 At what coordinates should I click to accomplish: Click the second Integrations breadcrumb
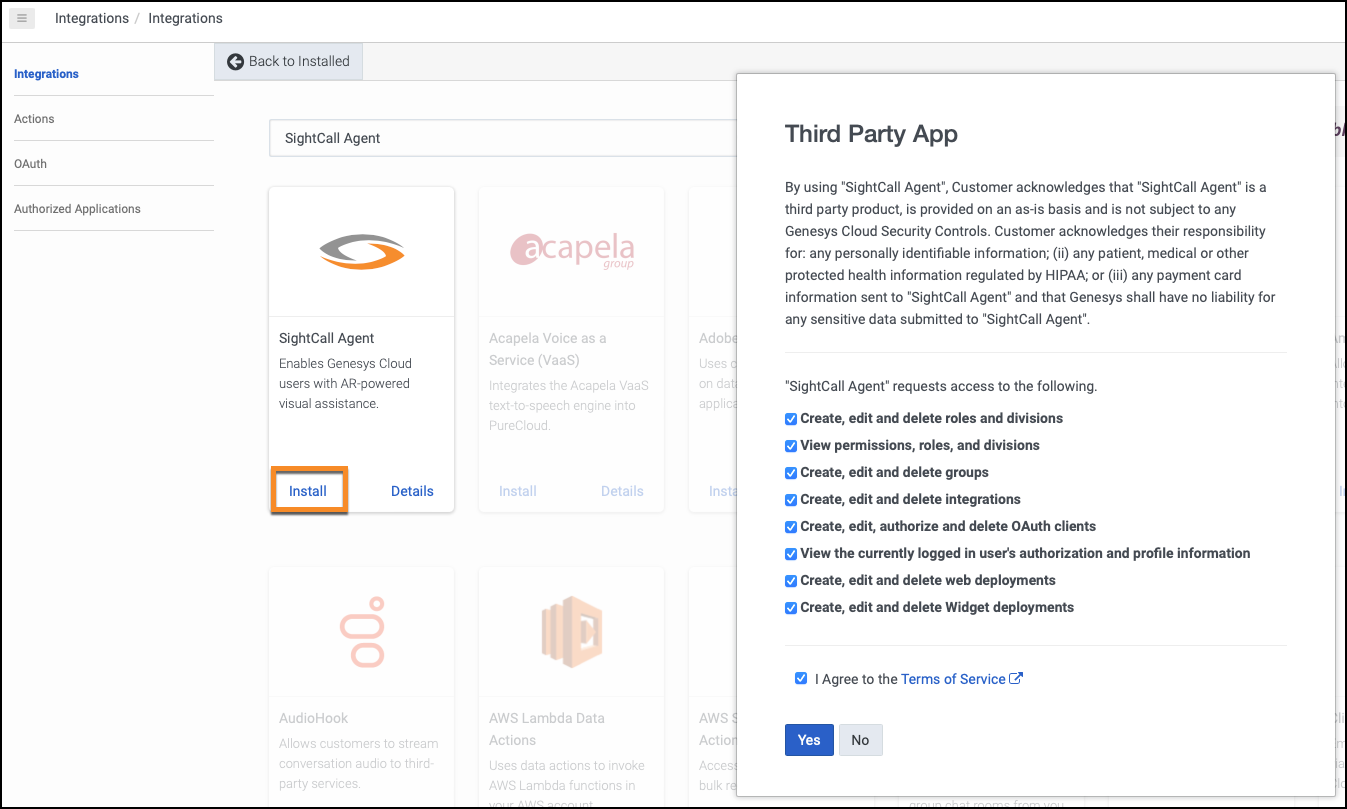point(185,18)
